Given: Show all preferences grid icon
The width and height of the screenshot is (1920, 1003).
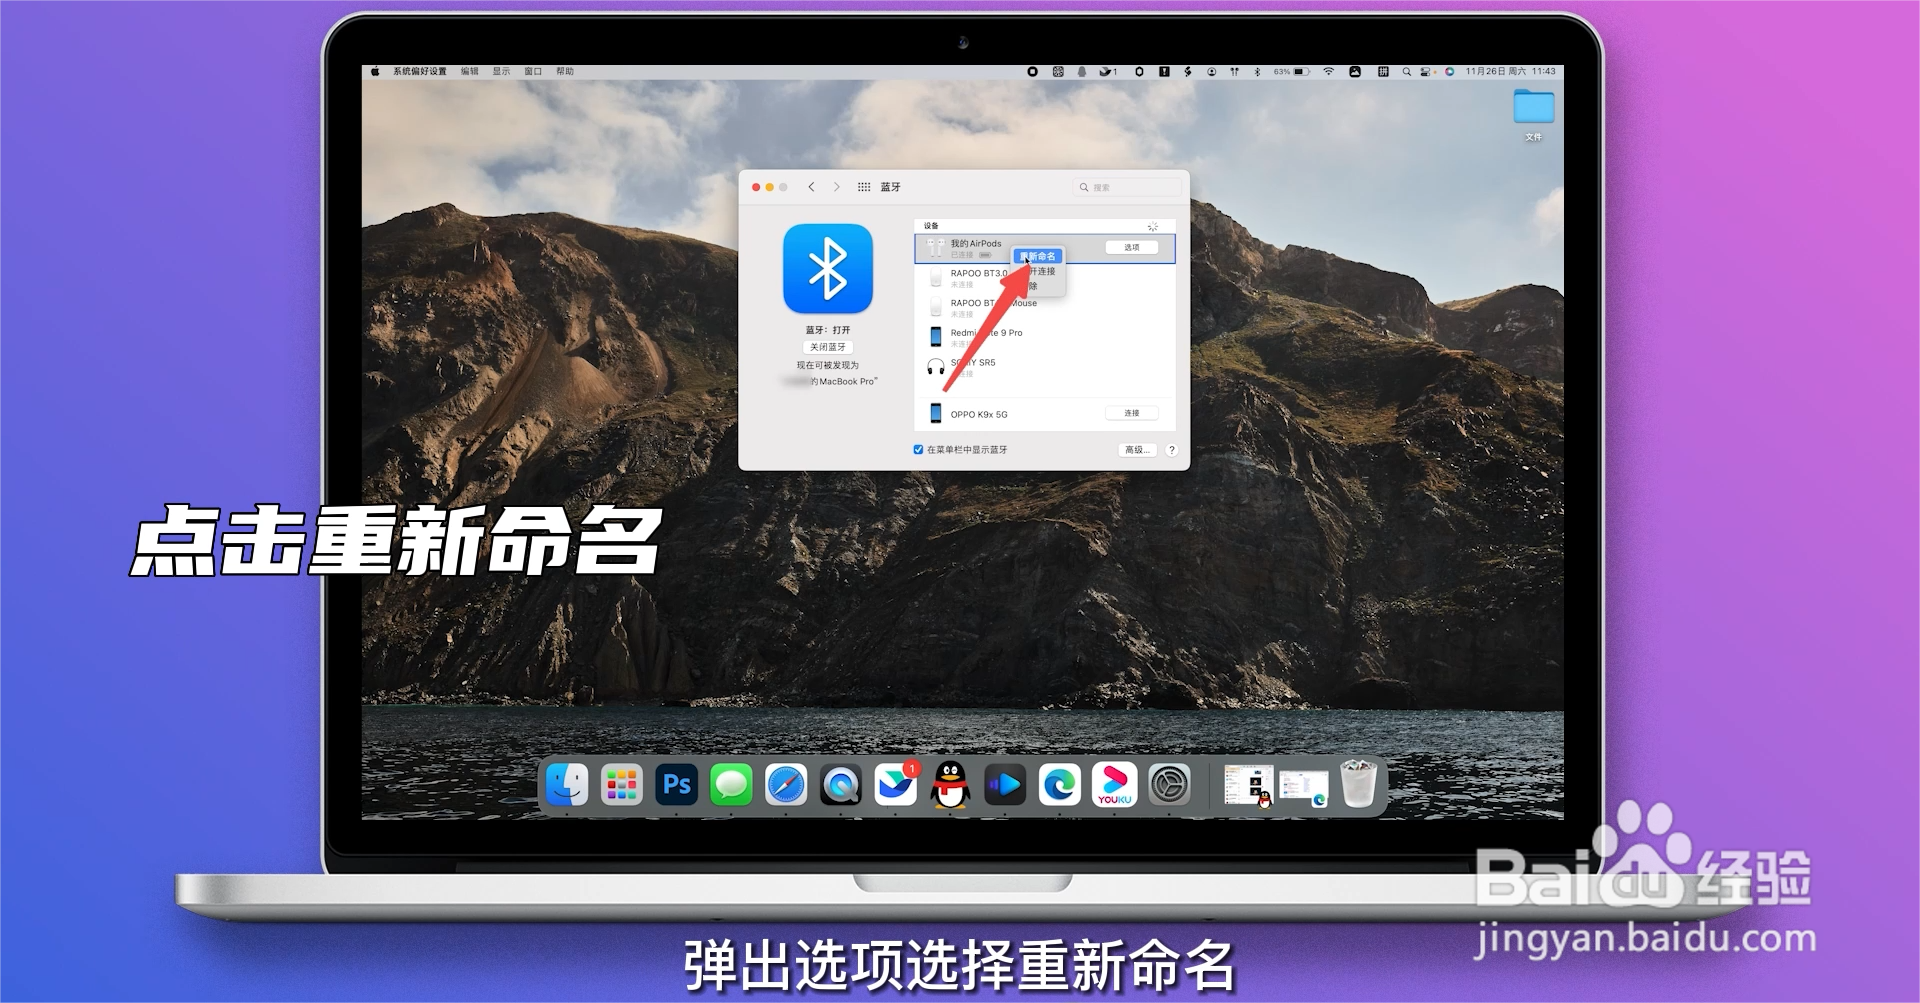Looking at the screenshot, I should pyautogui.click(x=864, y=187).
